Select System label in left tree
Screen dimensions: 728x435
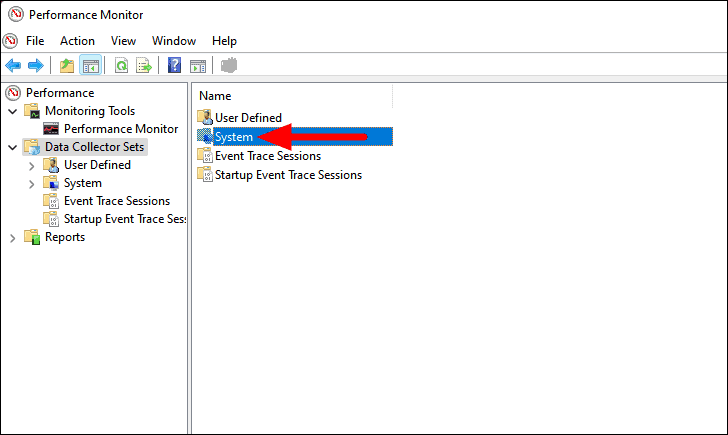coord(83,183)
